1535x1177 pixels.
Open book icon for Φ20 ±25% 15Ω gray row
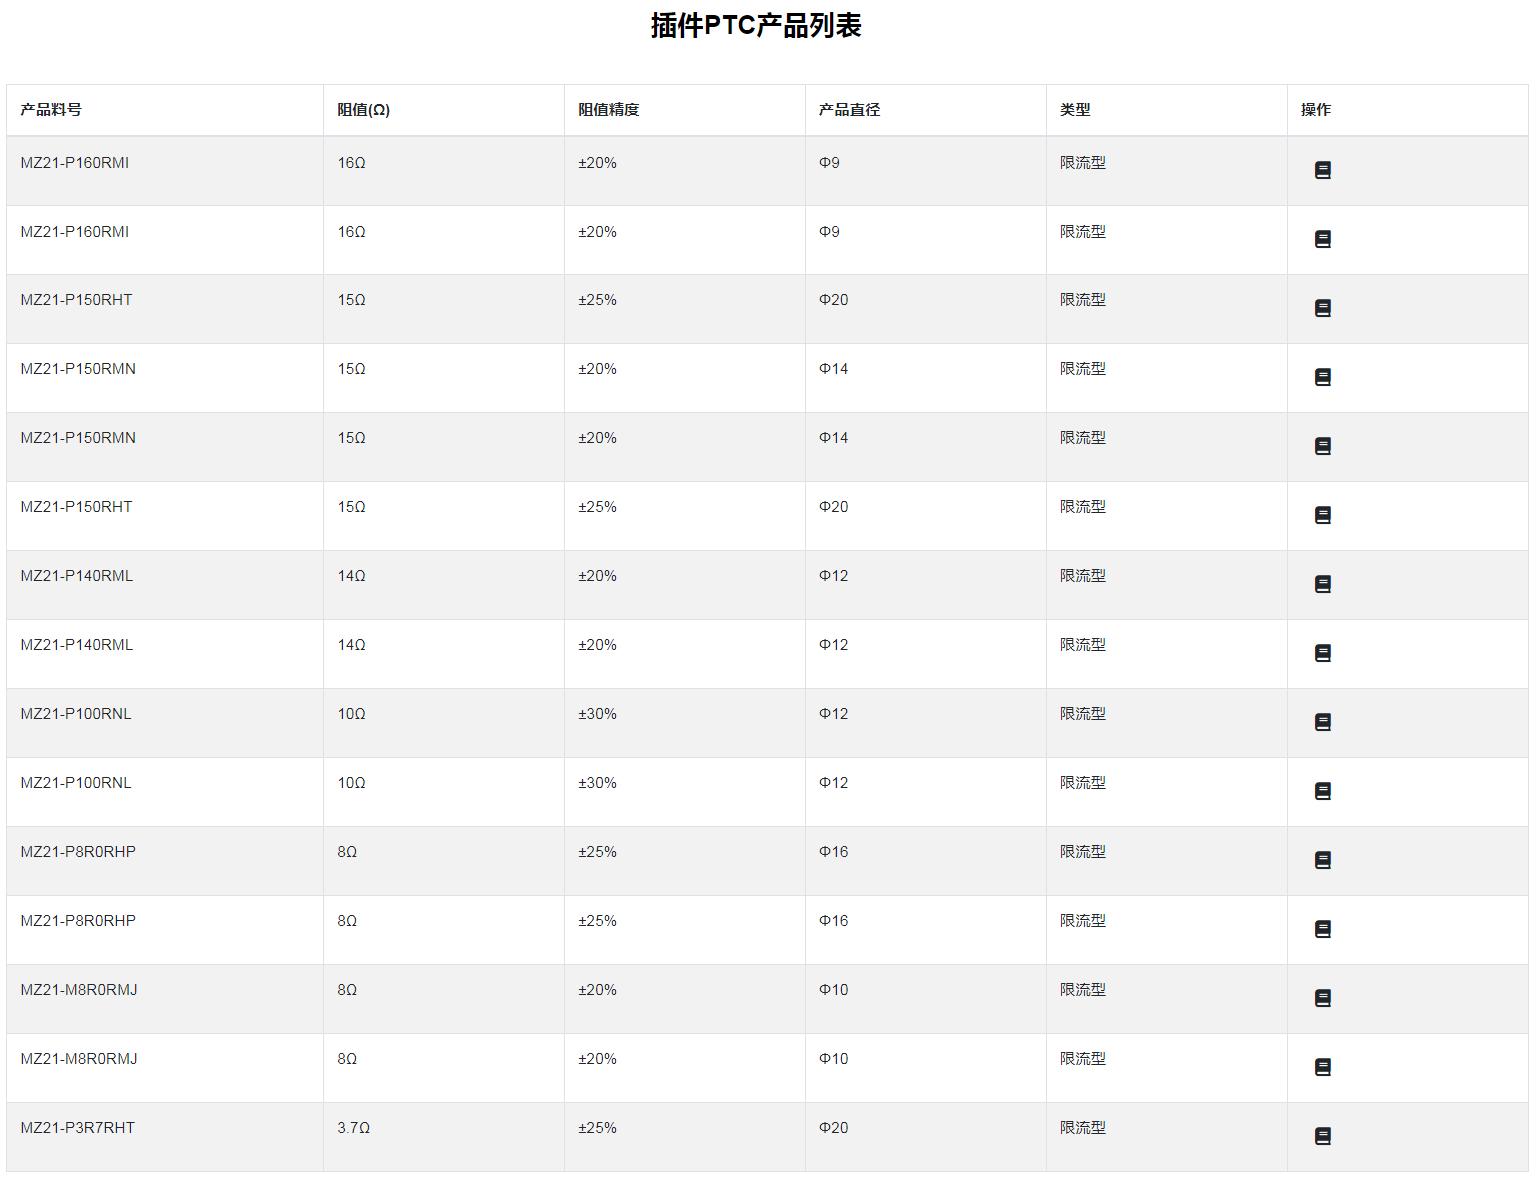point(1322,308)
